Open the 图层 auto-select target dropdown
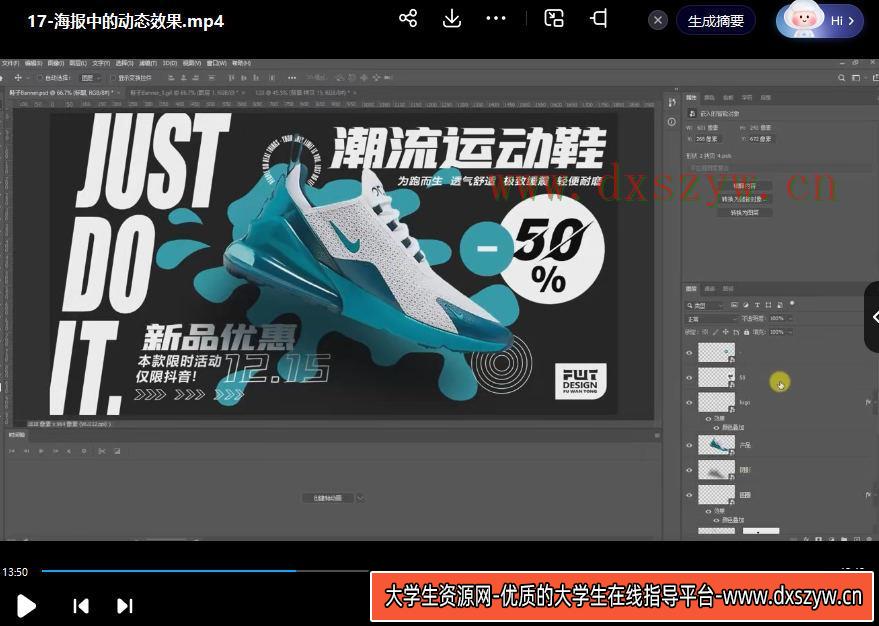 pos(90,78)
